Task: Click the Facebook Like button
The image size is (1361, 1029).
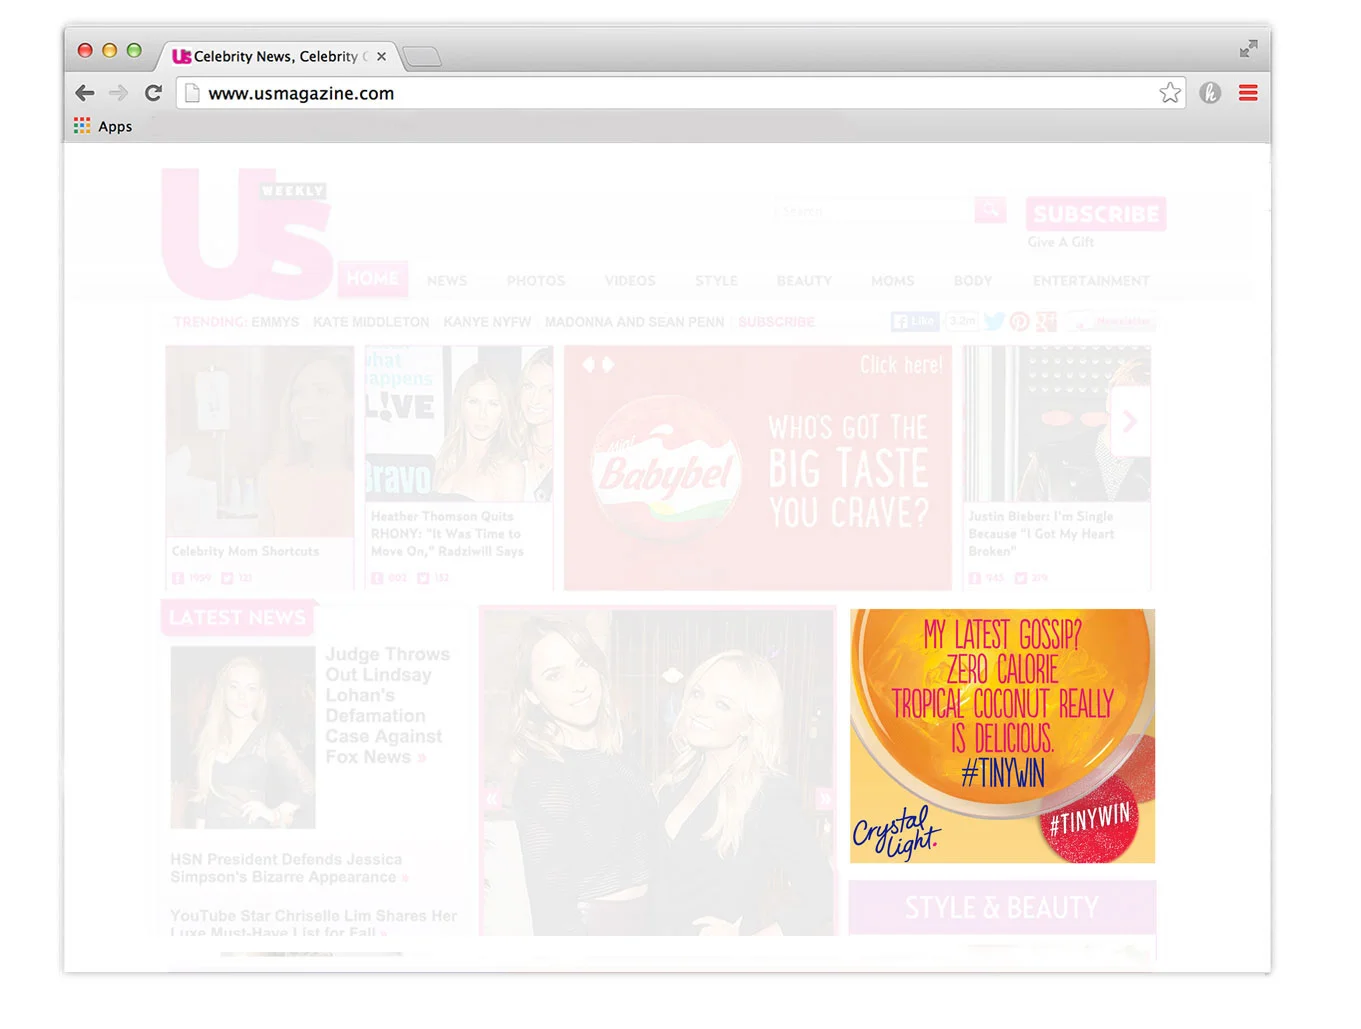Action: pos(915,321)
